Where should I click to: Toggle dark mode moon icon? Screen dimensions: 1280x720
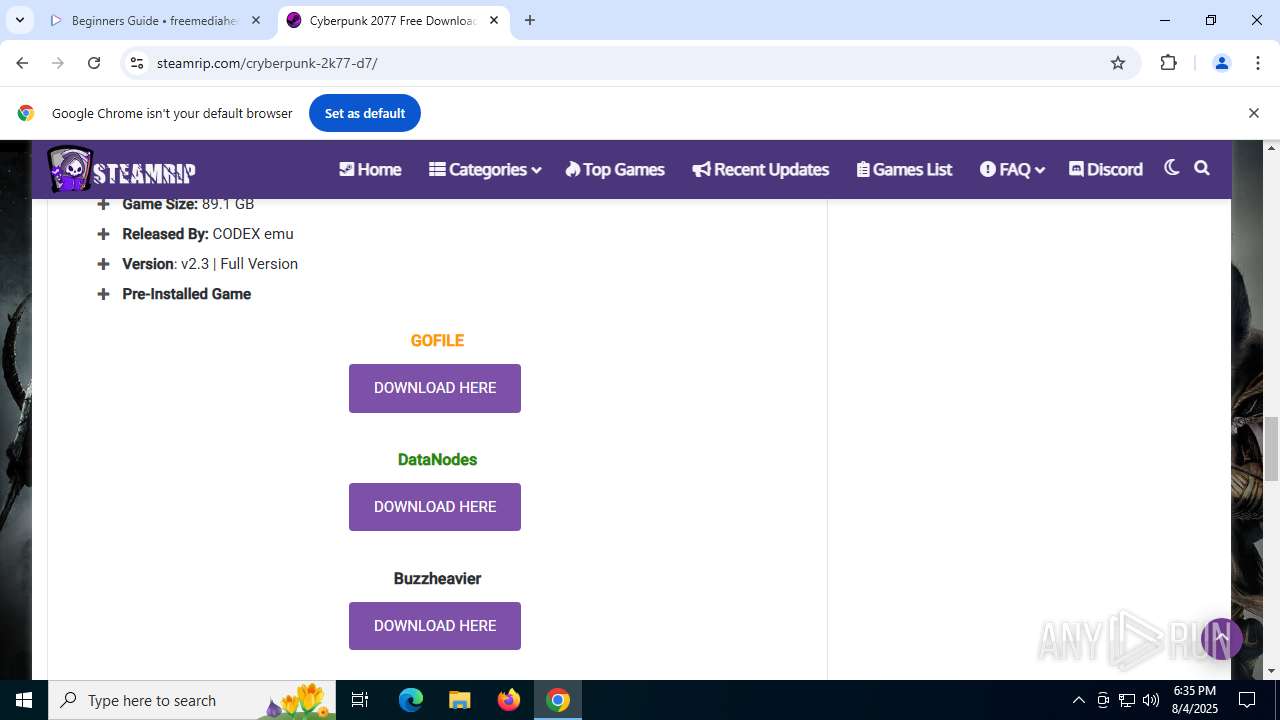tap(1171, 168)
